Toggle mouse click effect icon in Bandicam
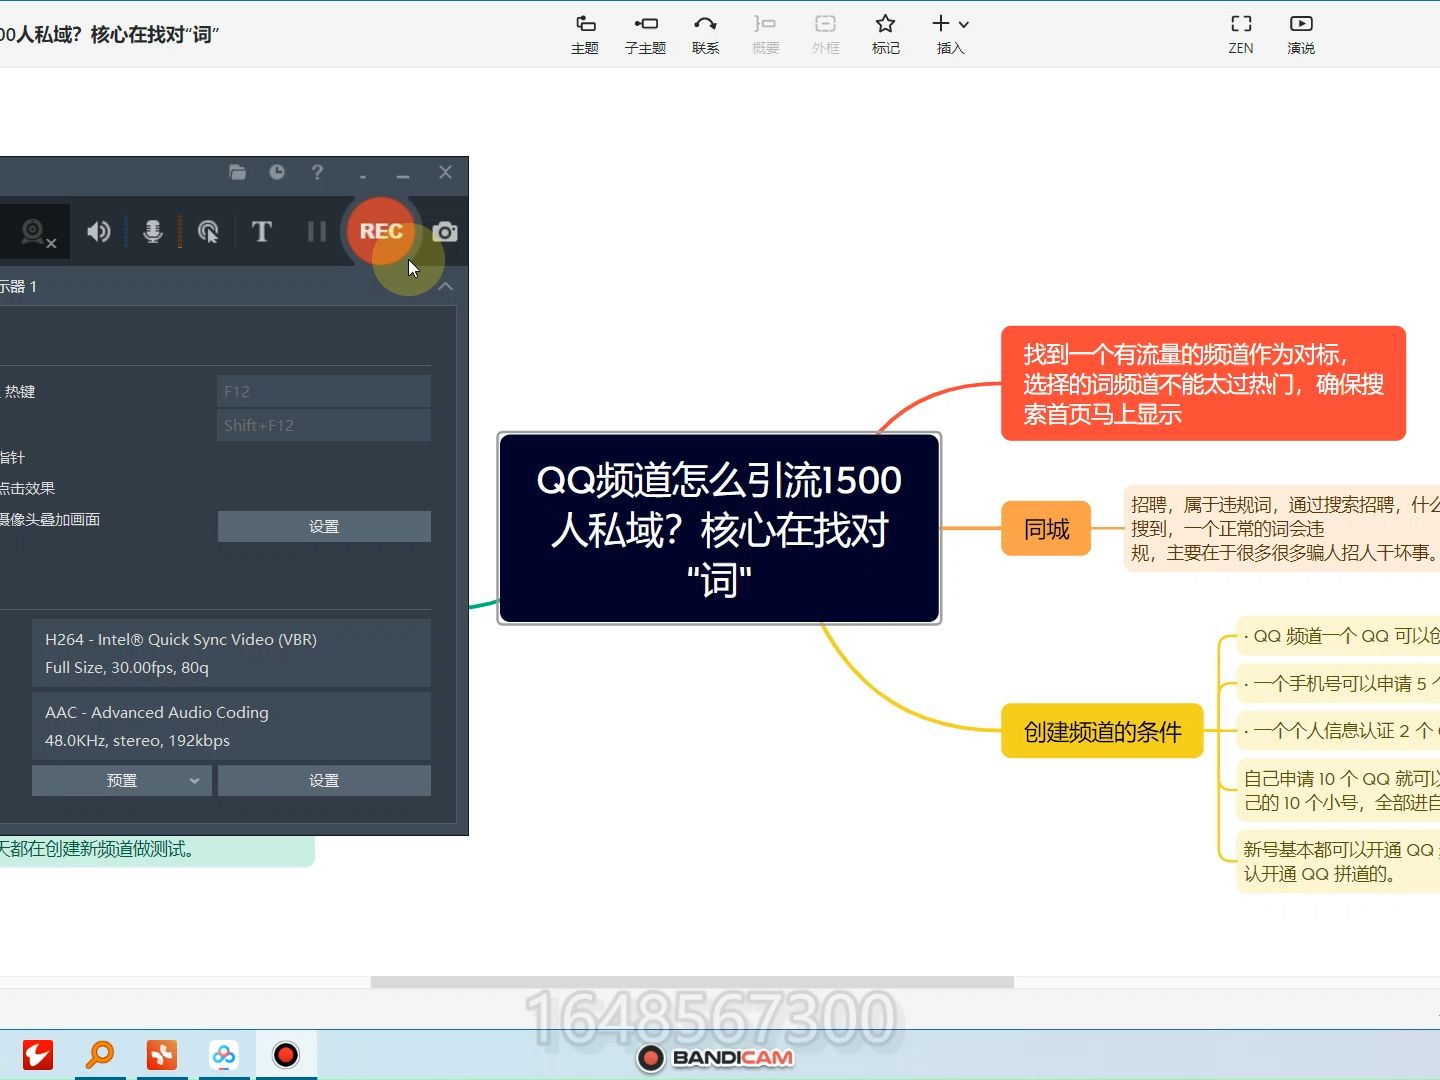 (x=208, y=232)
